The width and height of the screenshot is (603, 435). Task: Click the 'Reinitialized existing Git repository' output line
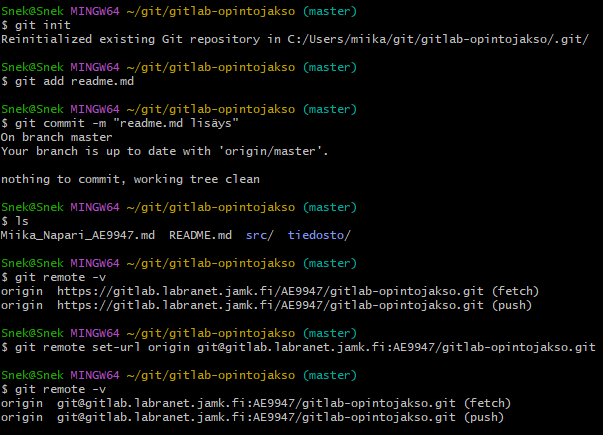point(150,39)
